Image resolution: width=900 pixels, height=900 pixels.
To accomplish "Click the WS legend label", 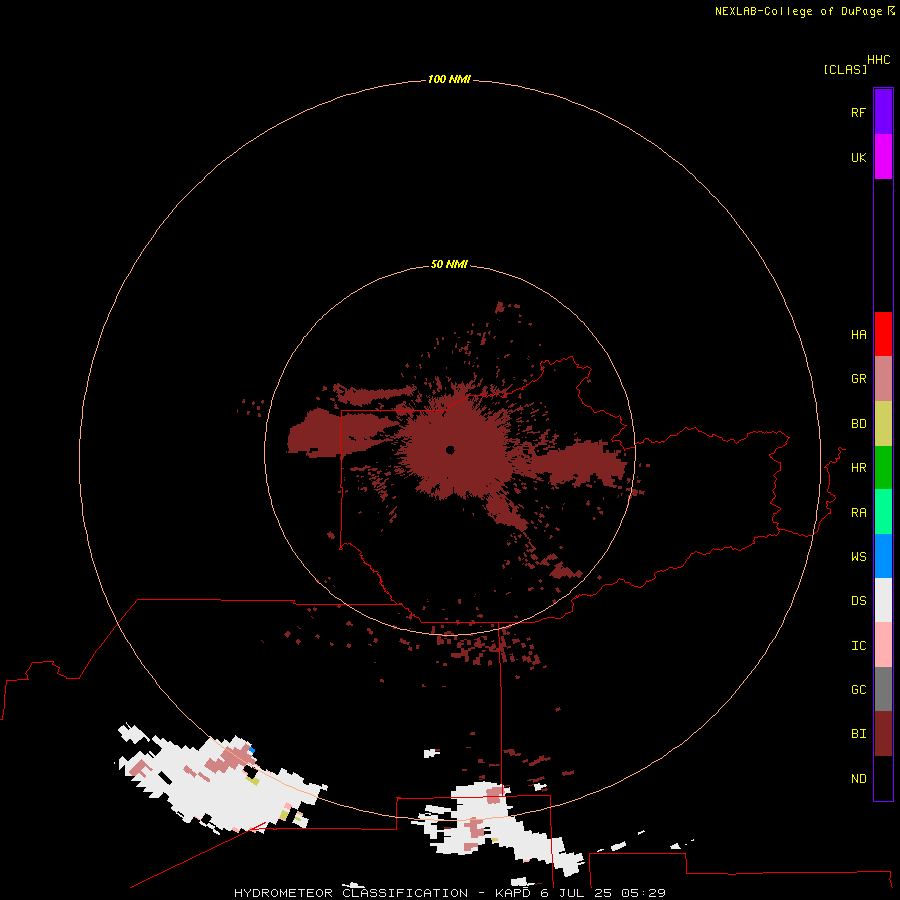I will (858, 556).
